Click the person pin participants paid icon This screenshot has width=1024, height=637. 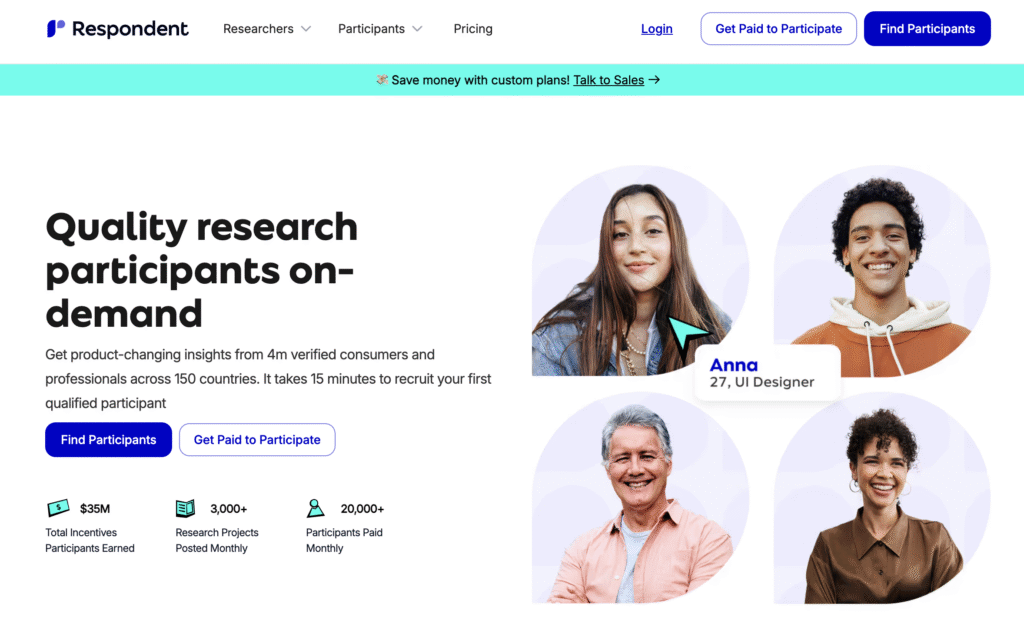[x=315, y=508]
